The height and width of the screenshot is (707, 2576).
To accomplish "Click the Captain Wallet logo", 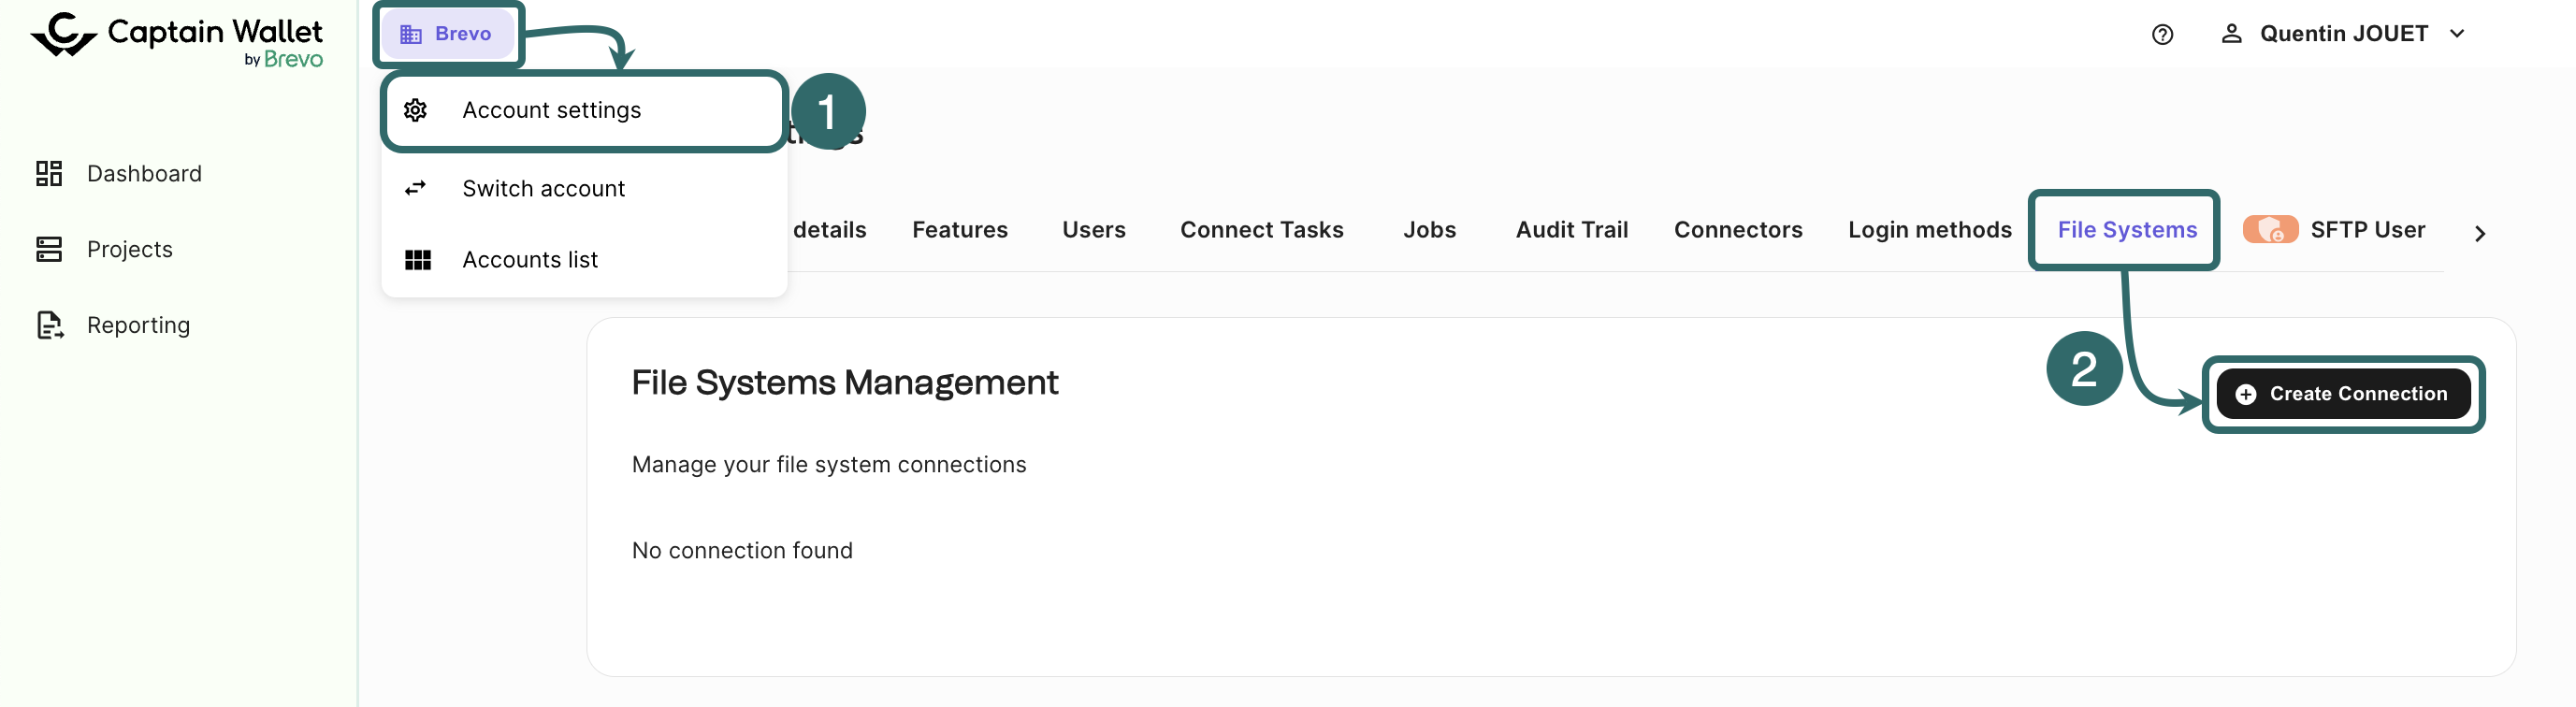I will pyautogui.click(x=177, y=40).
